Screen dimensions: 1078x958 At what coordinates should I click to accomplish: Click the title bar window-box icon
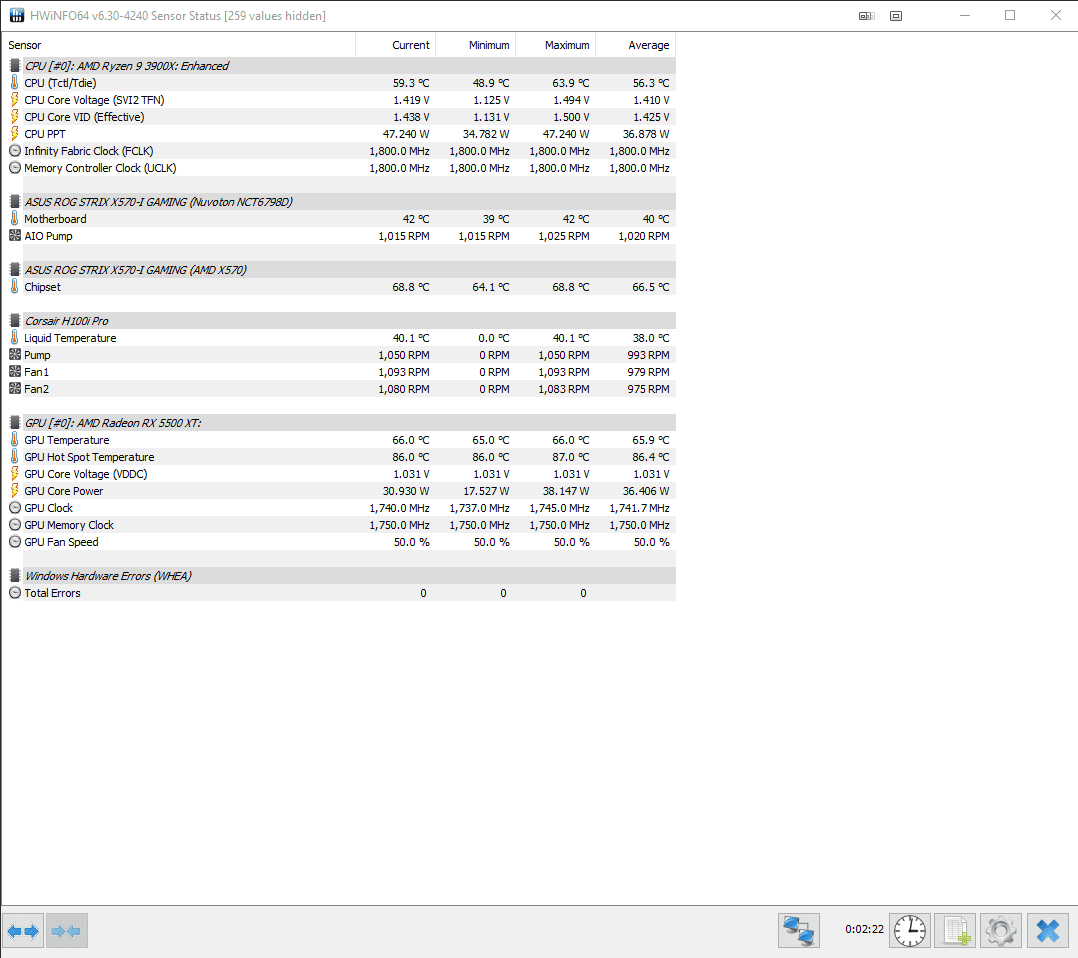pyautogui.click(x=896, y=16)
